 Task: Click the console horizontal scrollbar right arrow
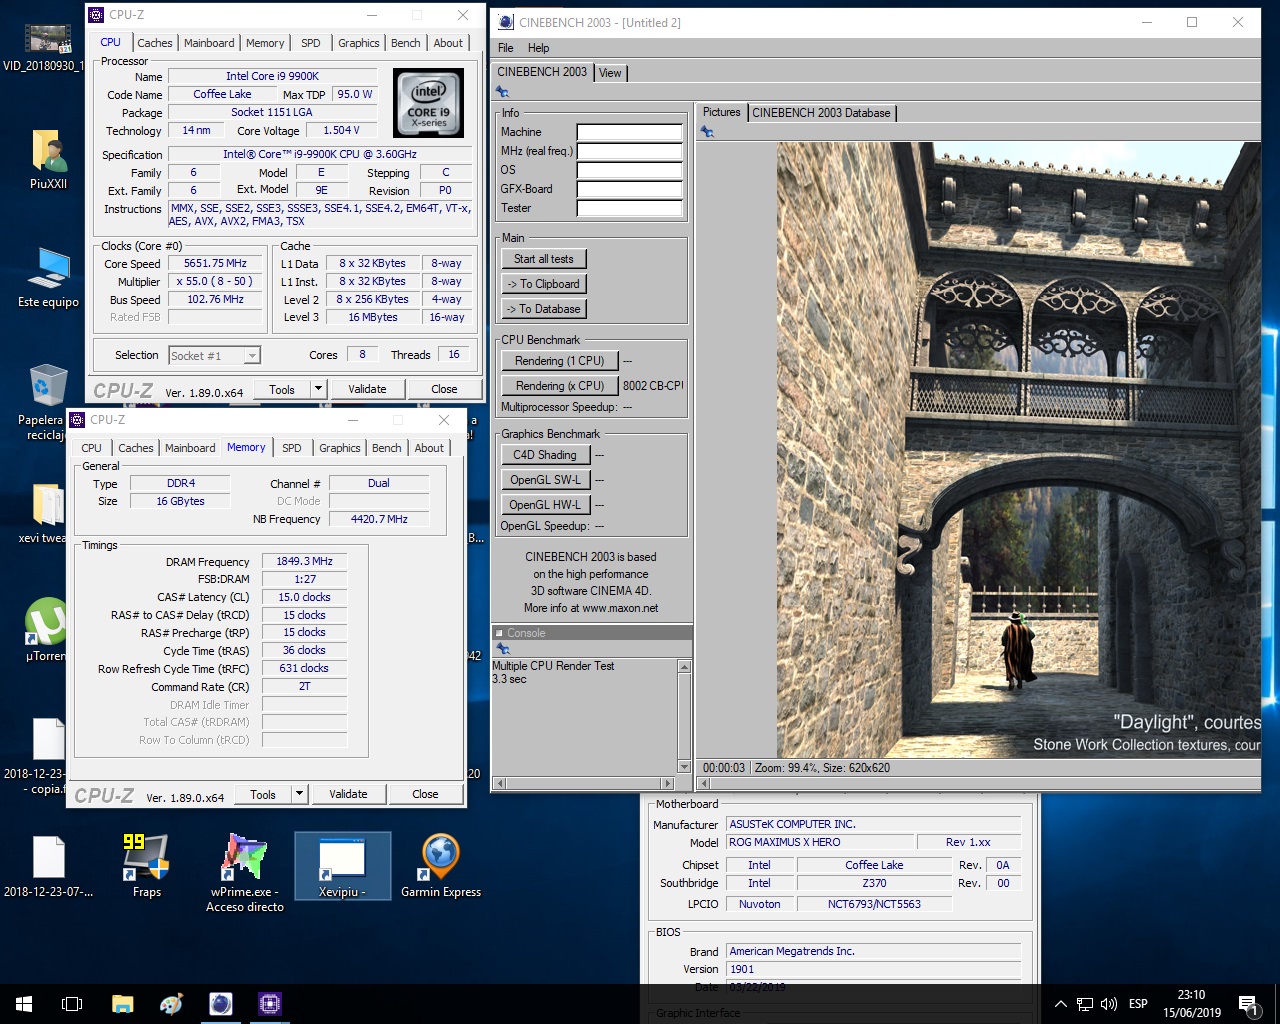tap(668, 783)
